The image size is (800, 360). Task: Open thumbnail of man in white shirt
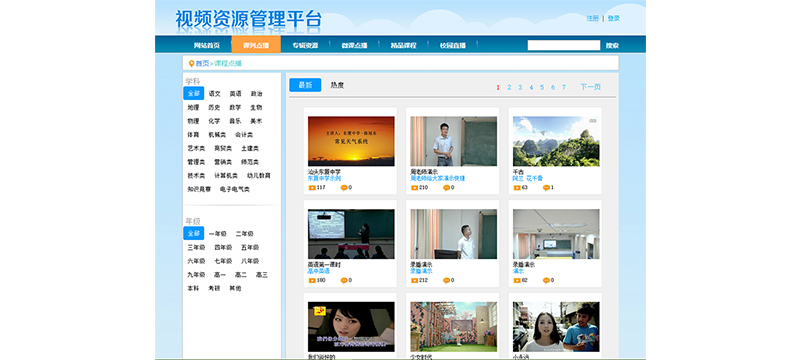(454, 234)
